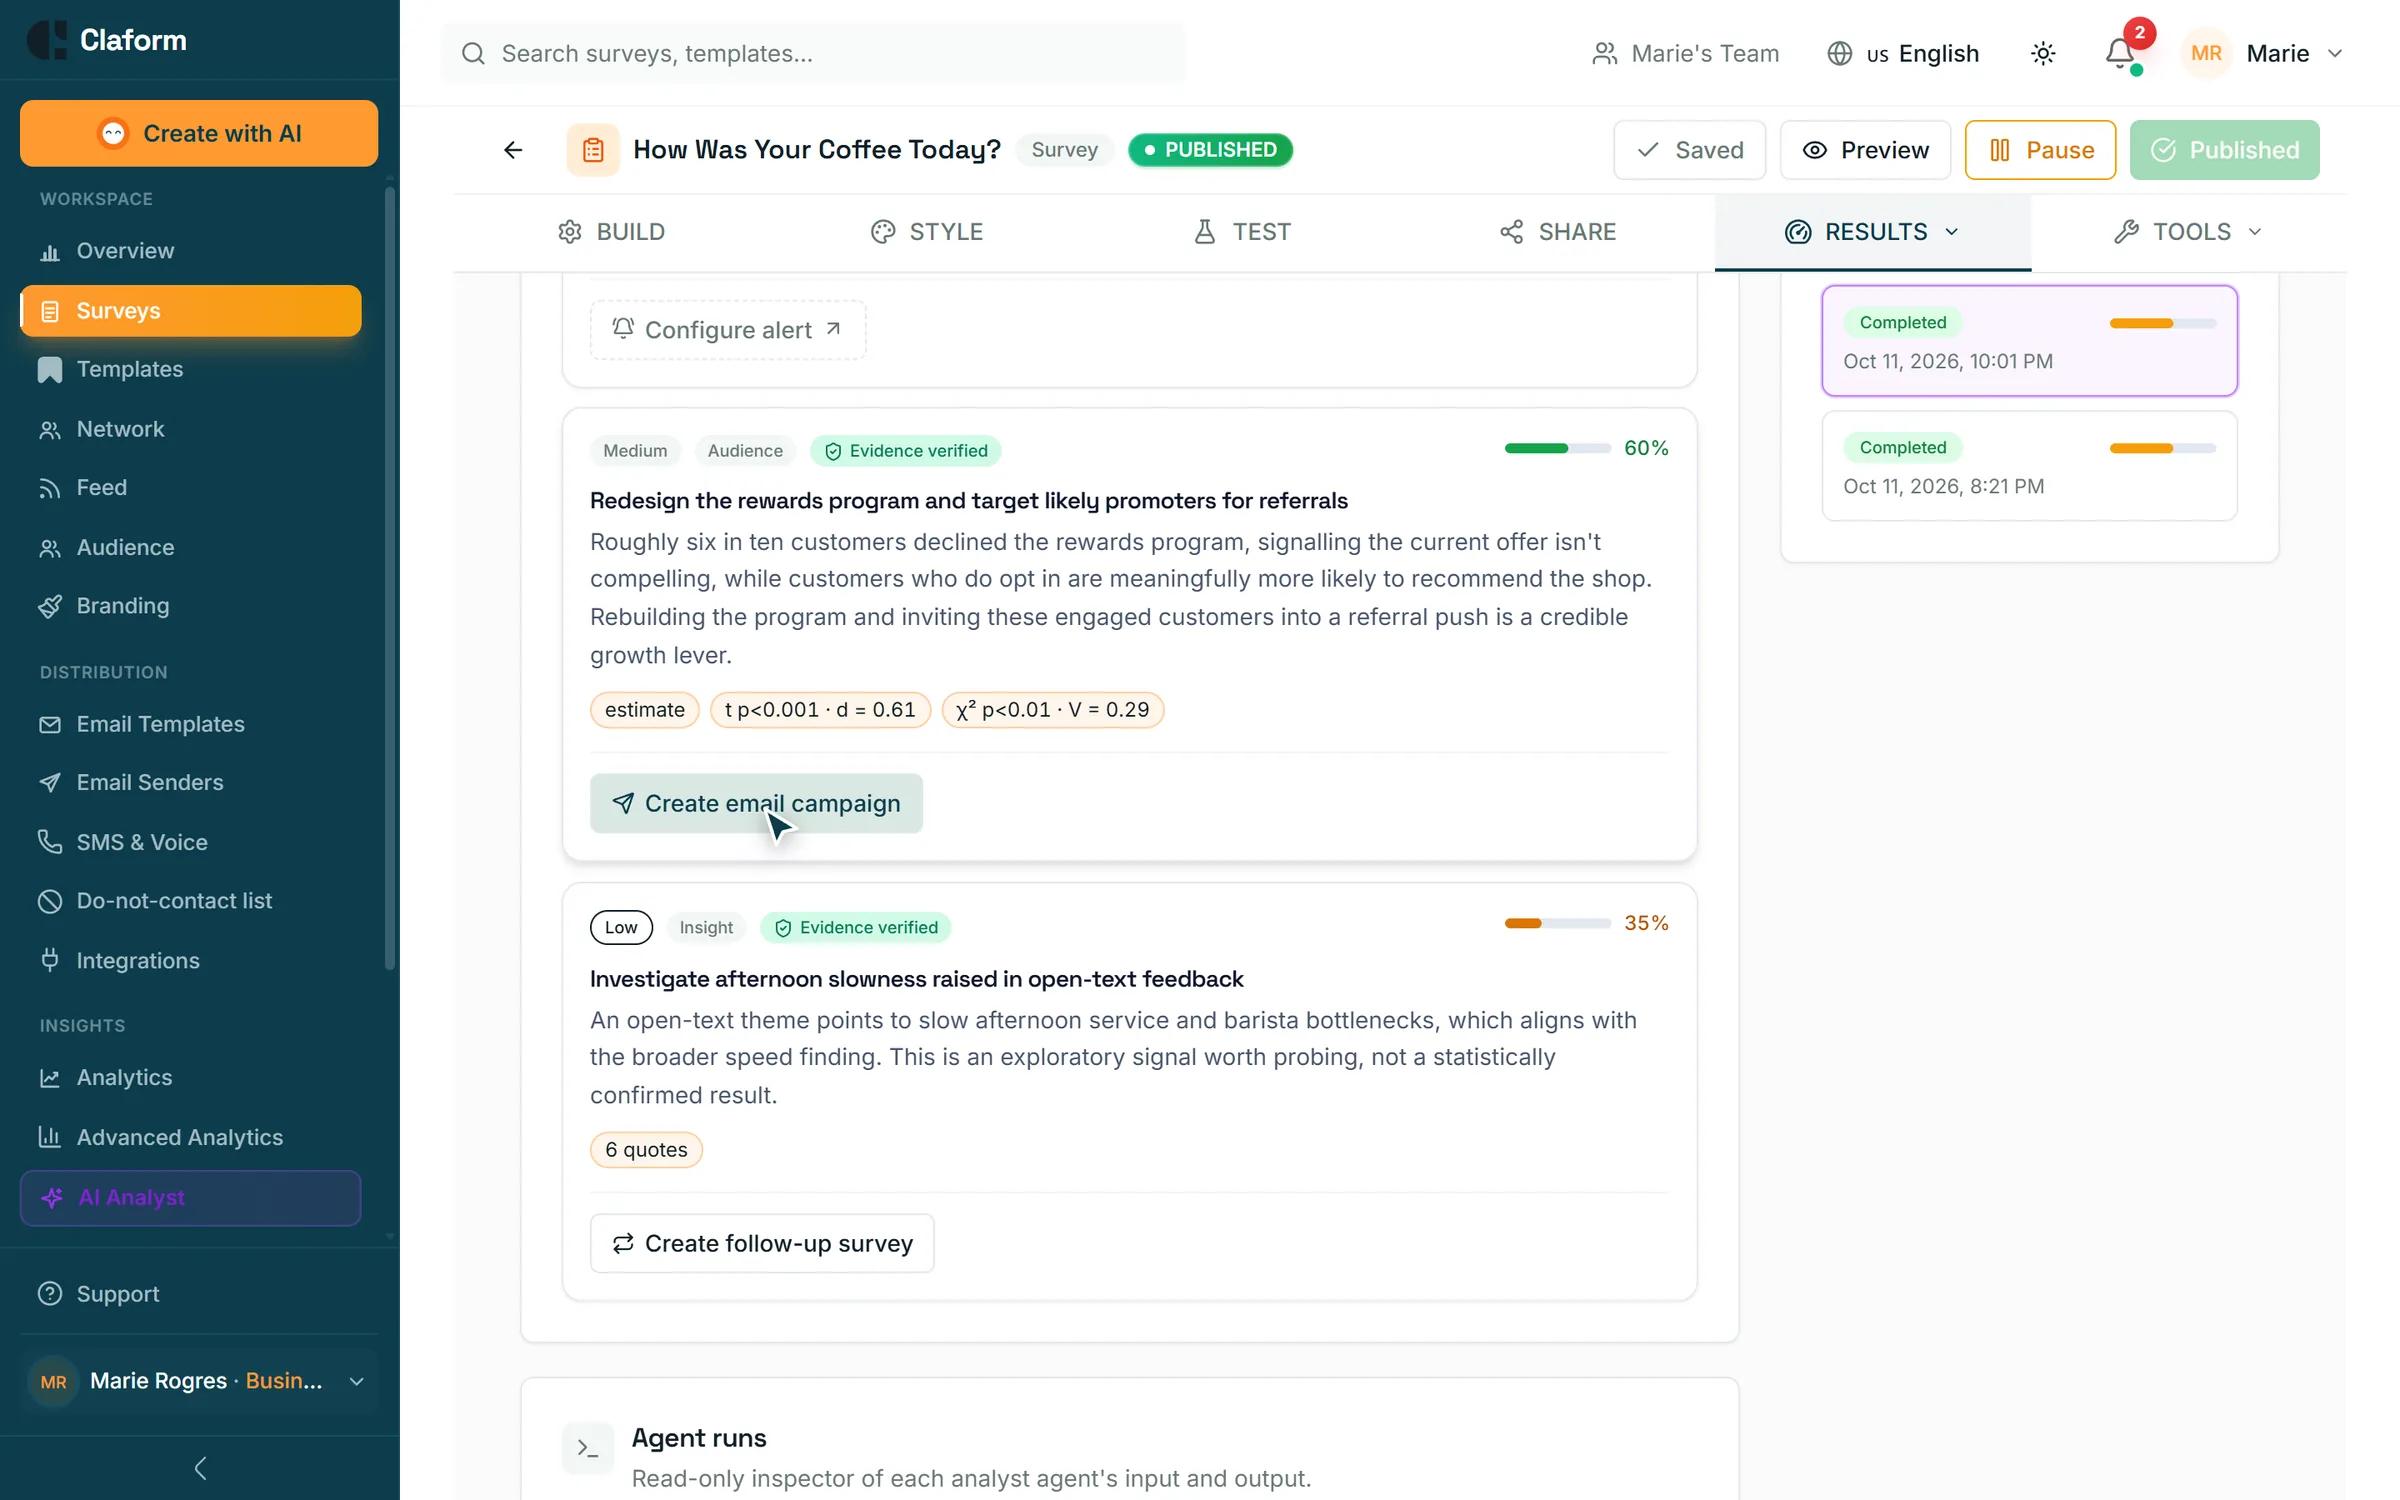
Task: Click the 60% confidence bar
Action: point(1557,448)
